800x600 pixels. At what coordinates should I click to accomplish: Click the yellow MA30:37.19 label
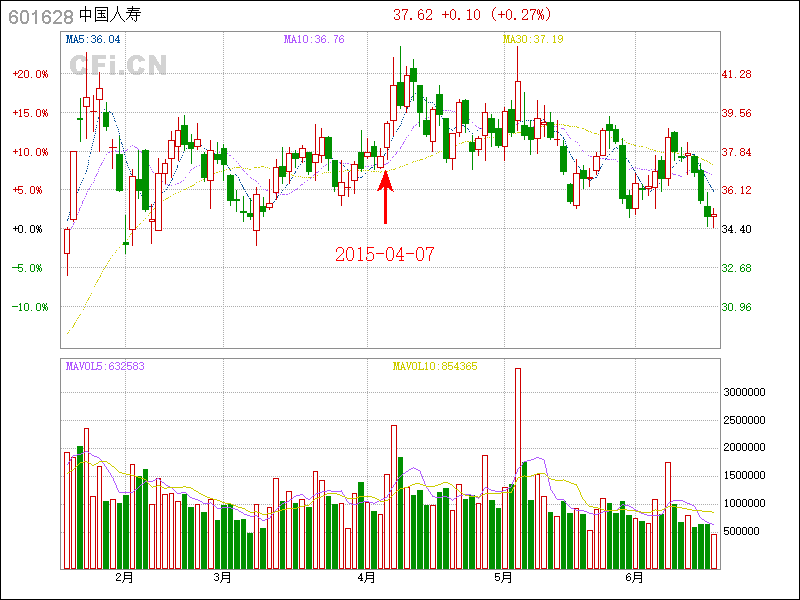pos(532,40)
